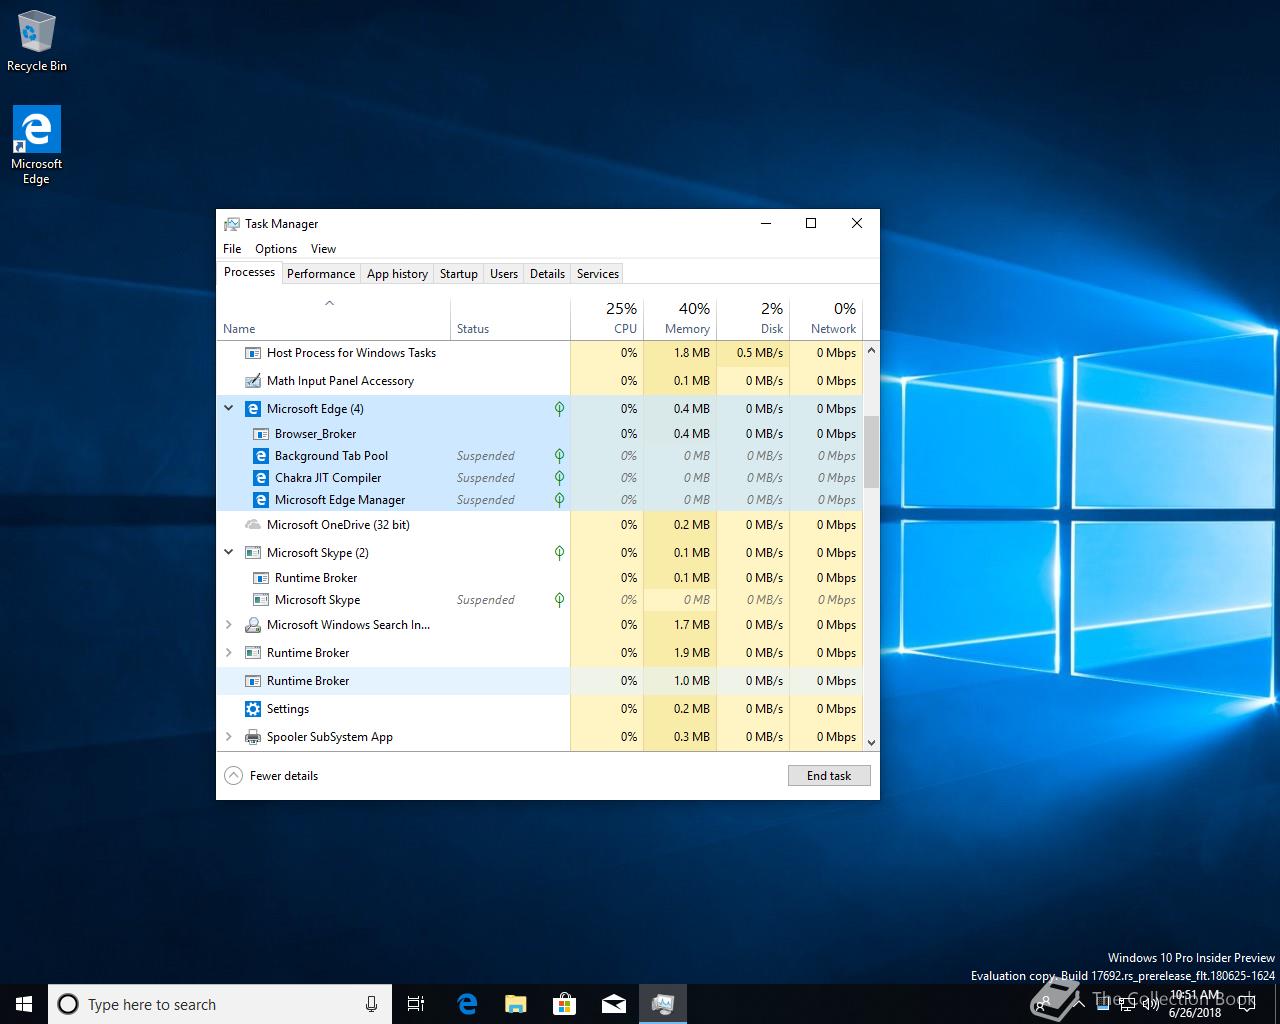Collapse view with Fewer details

(271, 776)
